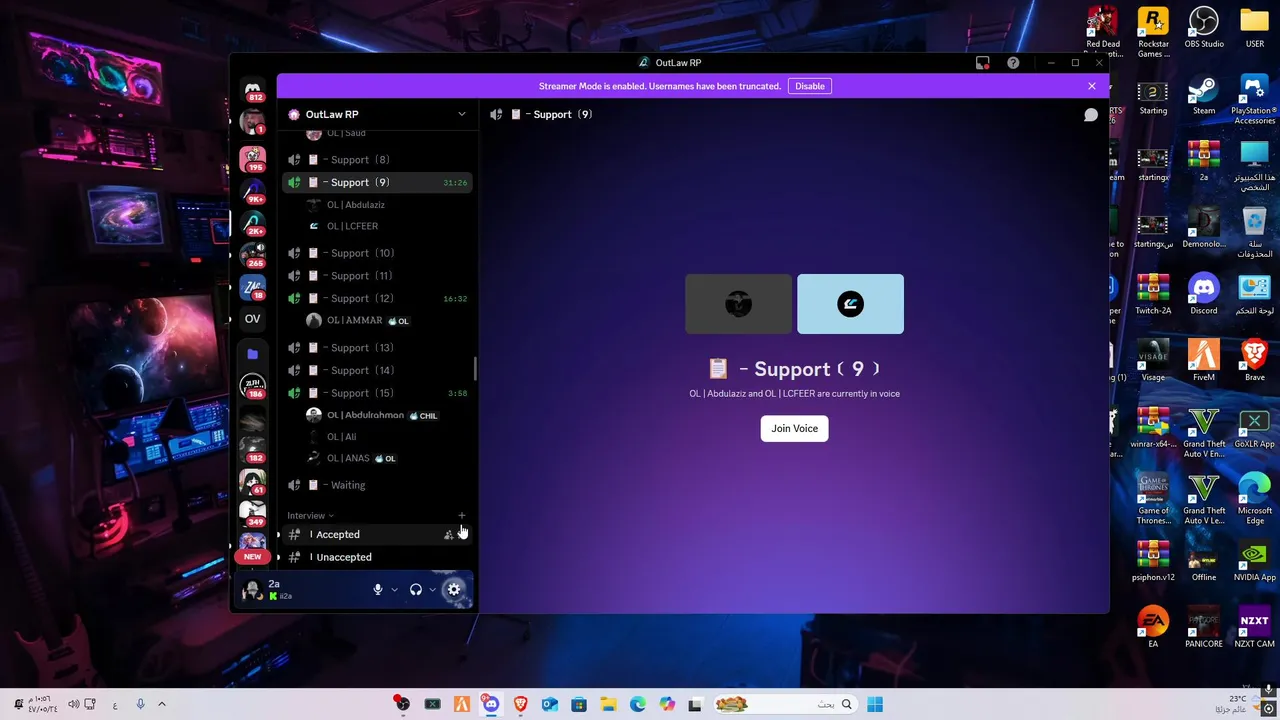This screenshot has width=1280, height=720.
Task: Collapse the Interview category
Action: coord(310,516)
